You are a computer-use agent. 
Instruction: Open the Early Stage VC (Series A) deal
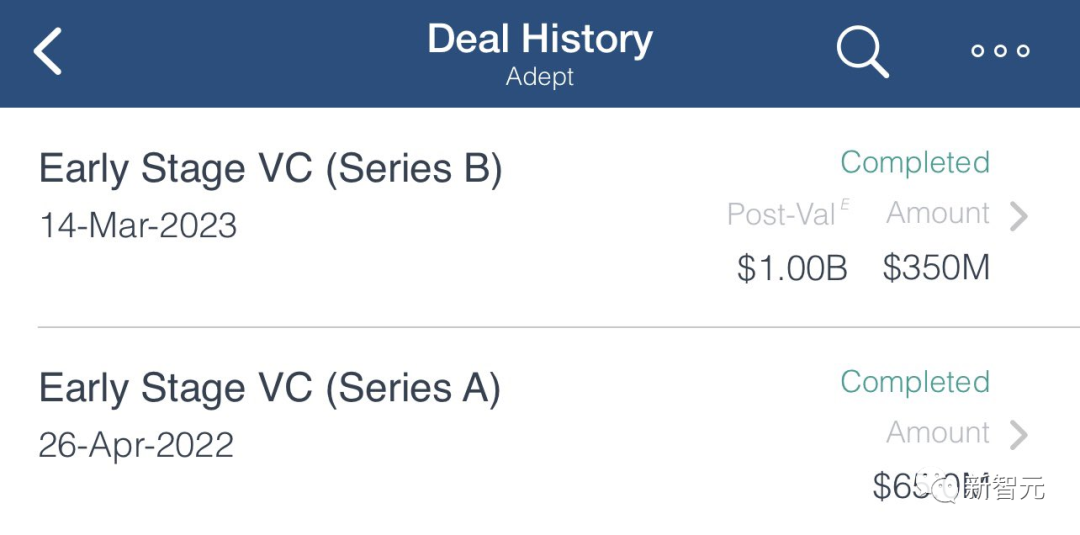coord(269,389)
